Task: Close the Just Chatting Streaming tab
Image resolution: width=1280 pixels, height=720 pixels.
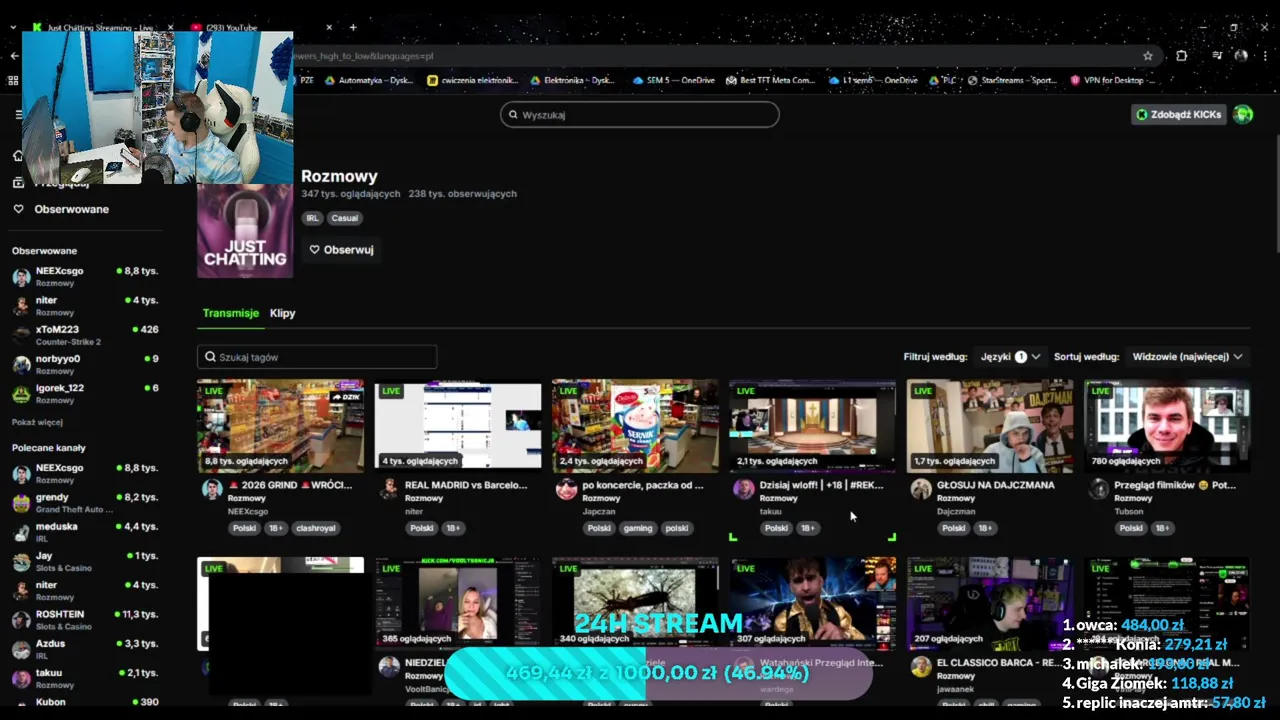Action: [x=170, y=27]
